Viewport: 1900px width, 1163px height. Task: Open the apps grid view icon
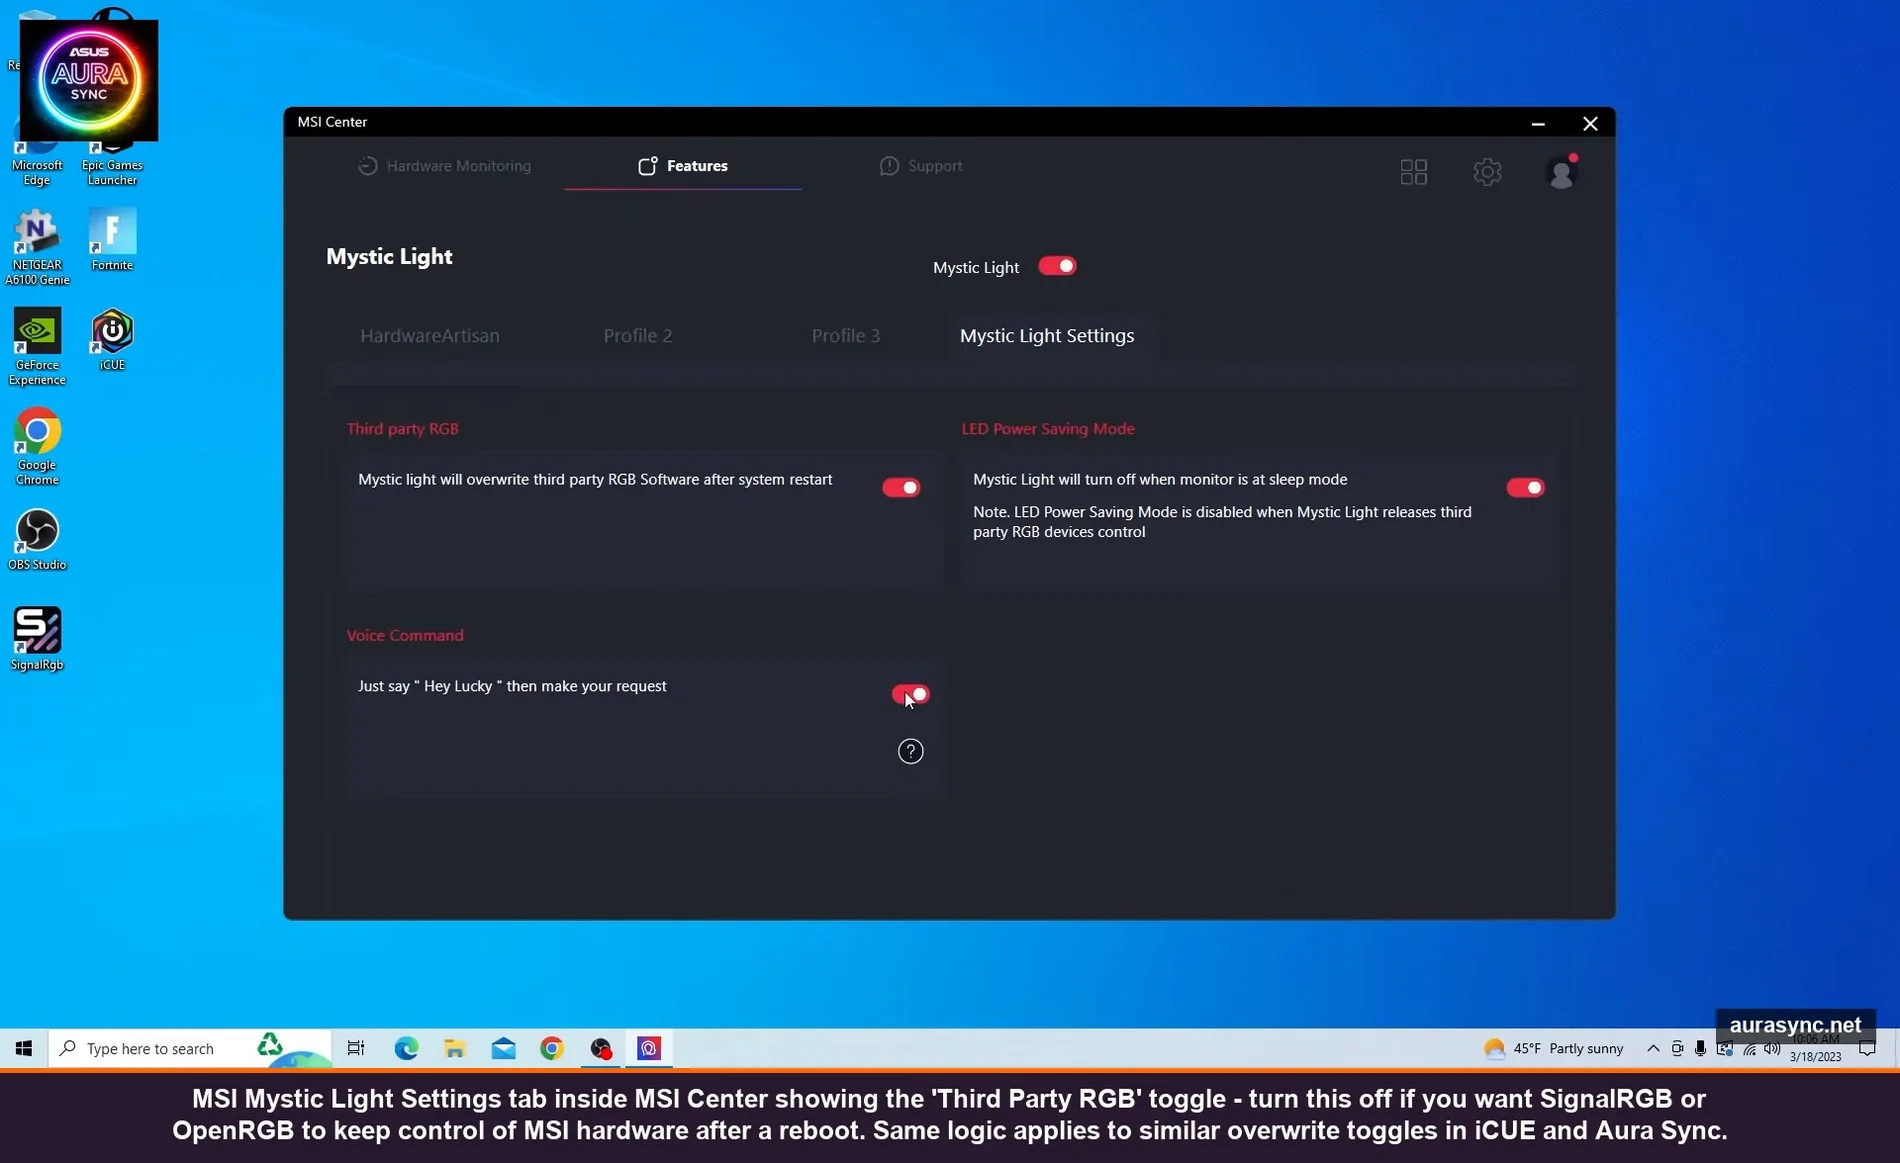(x=1413, y=172)
